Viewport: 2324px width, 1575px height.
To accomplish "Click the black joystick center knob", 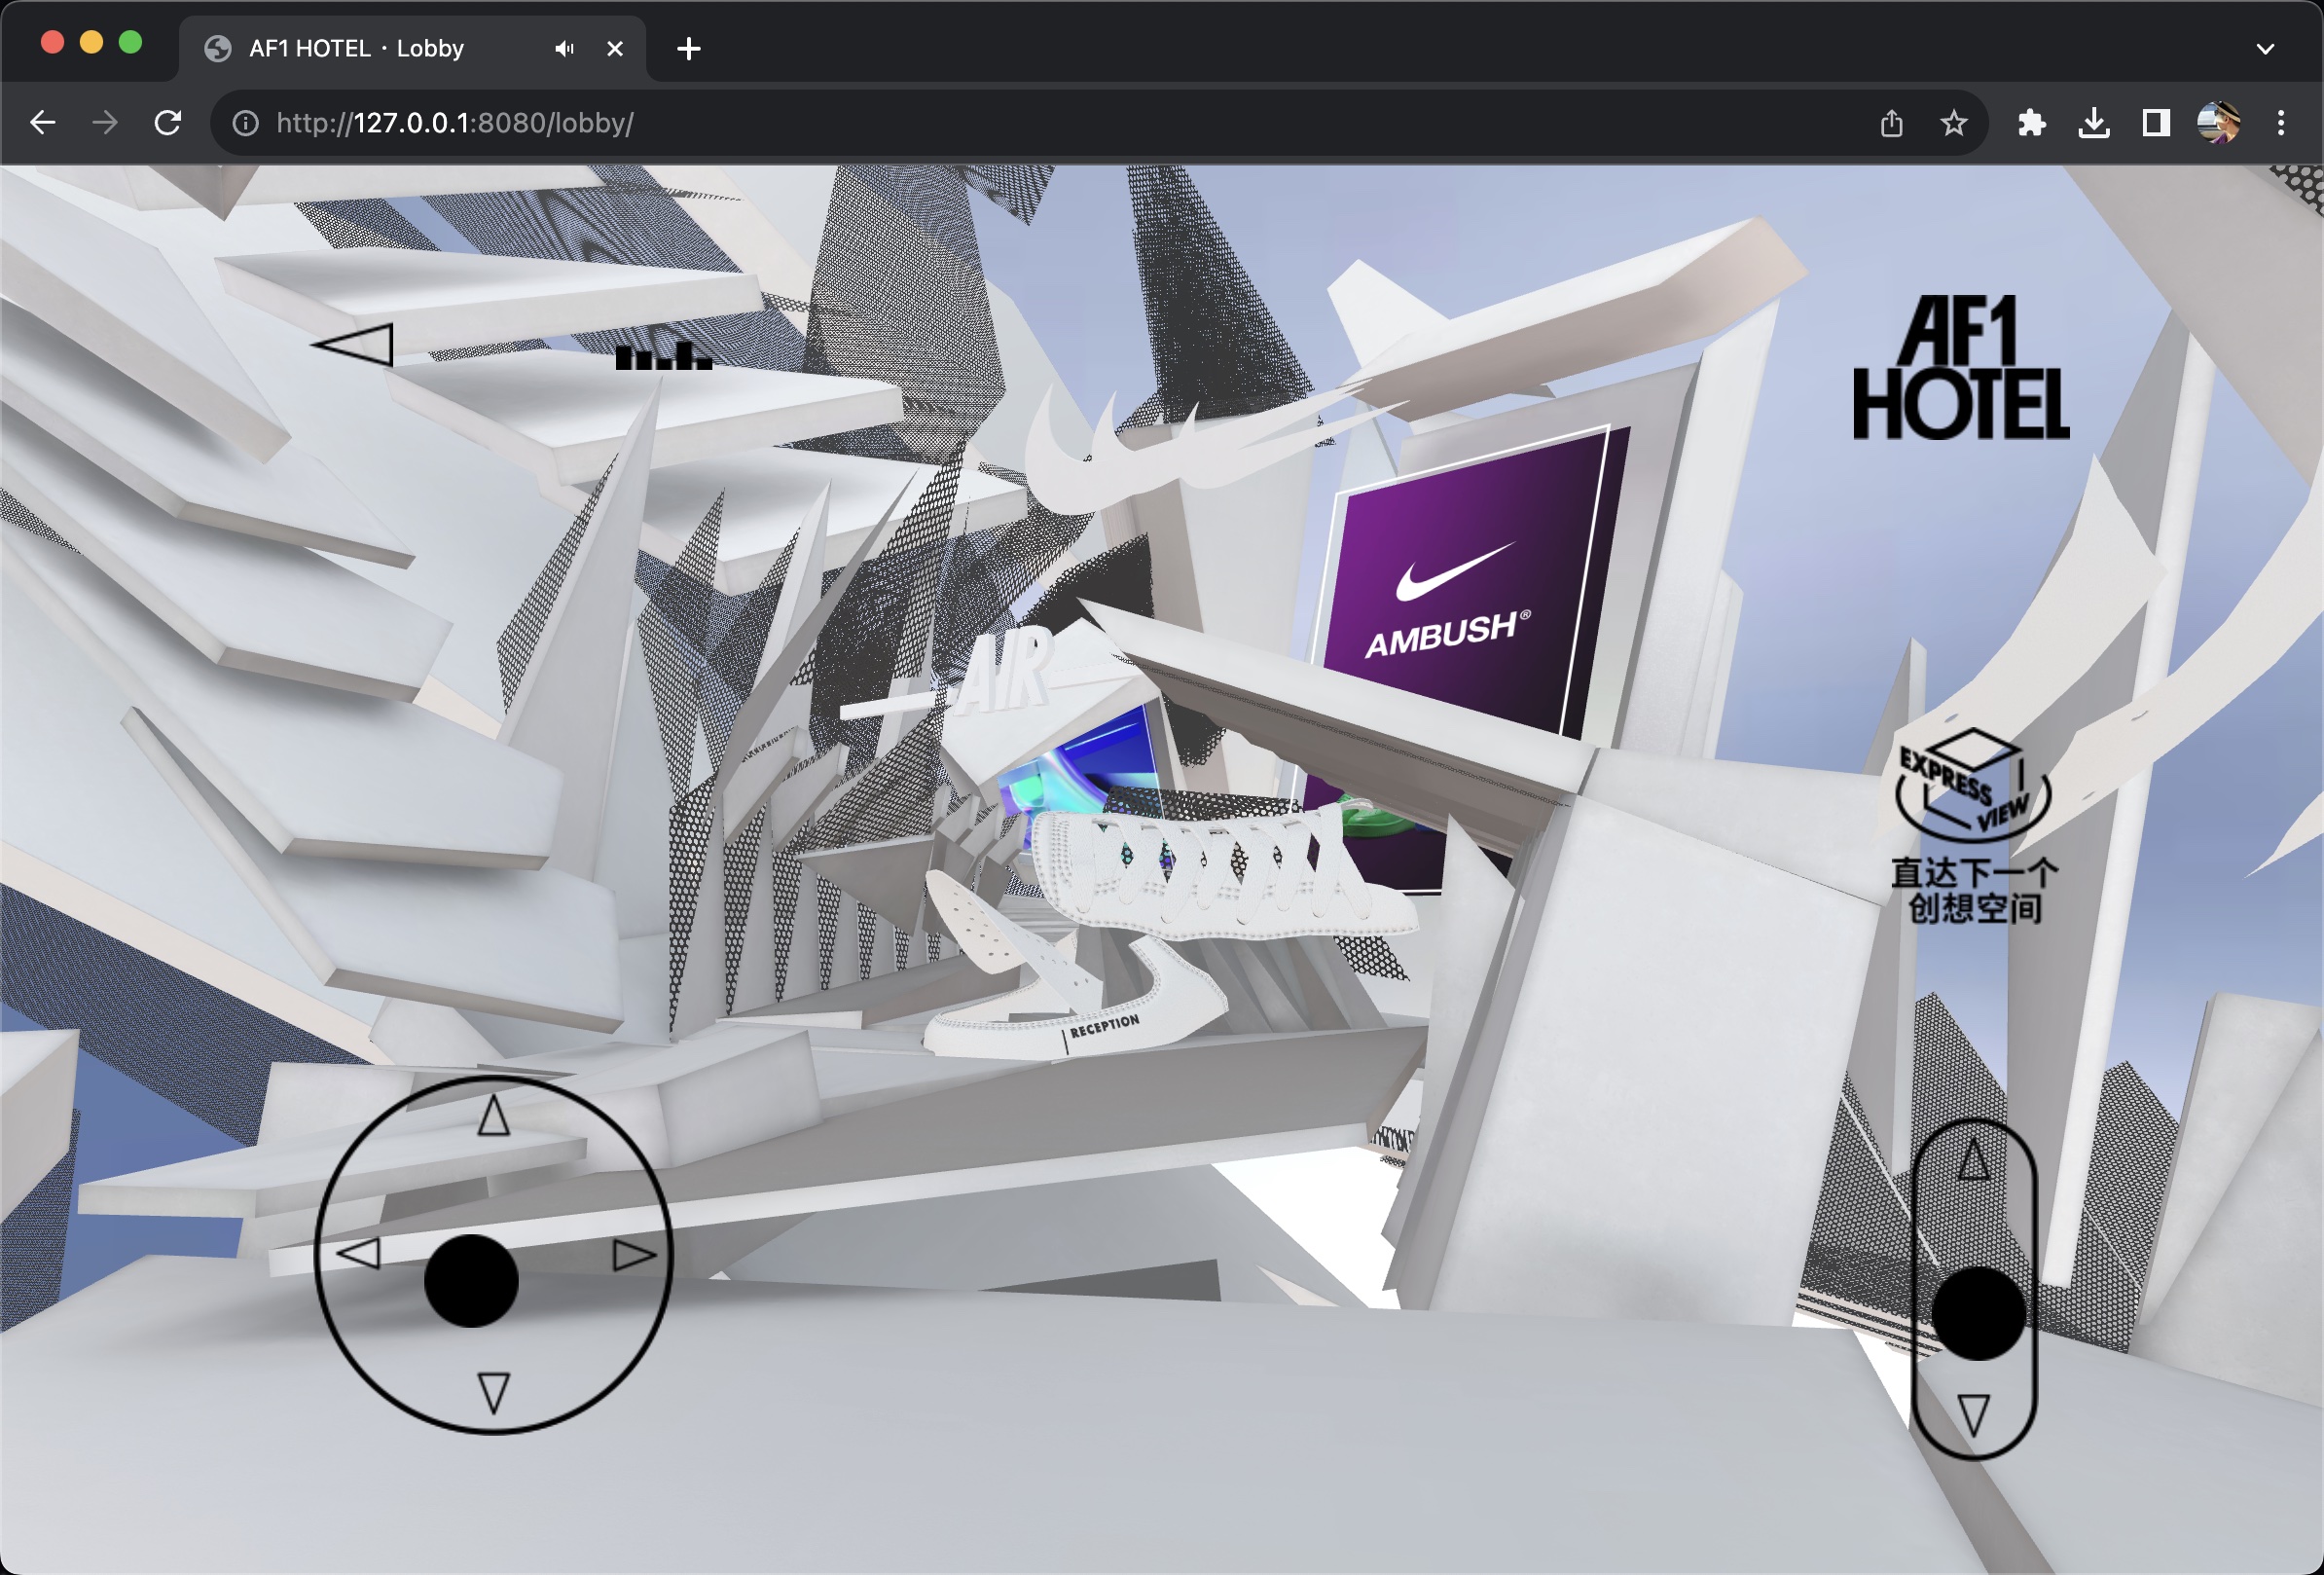I will pyautogui.click(x=471, y=1280).
